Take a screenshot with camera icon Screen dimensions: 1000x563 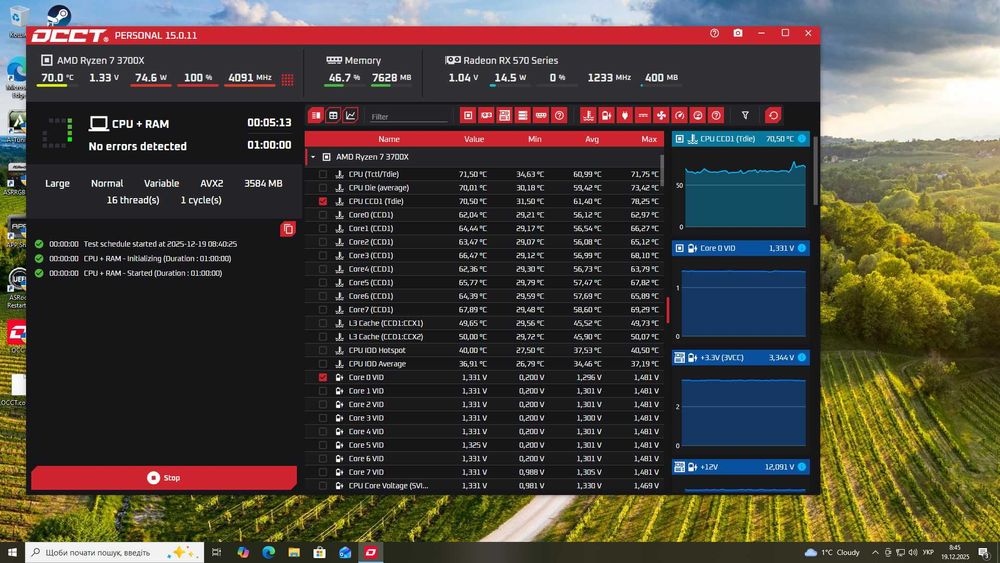pyautogui.click(x=738, y=33)
